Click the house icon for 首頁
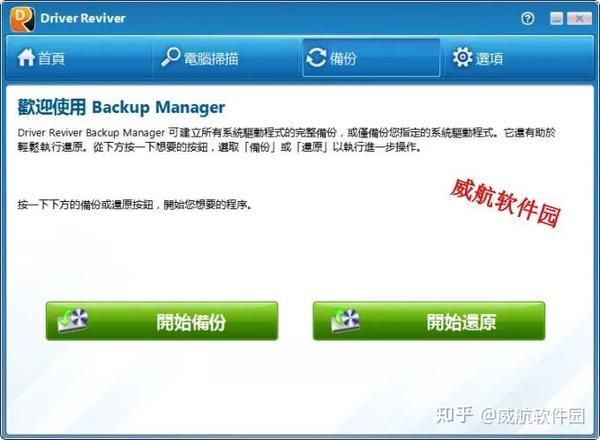600x440 pixels. pos(26,58)
